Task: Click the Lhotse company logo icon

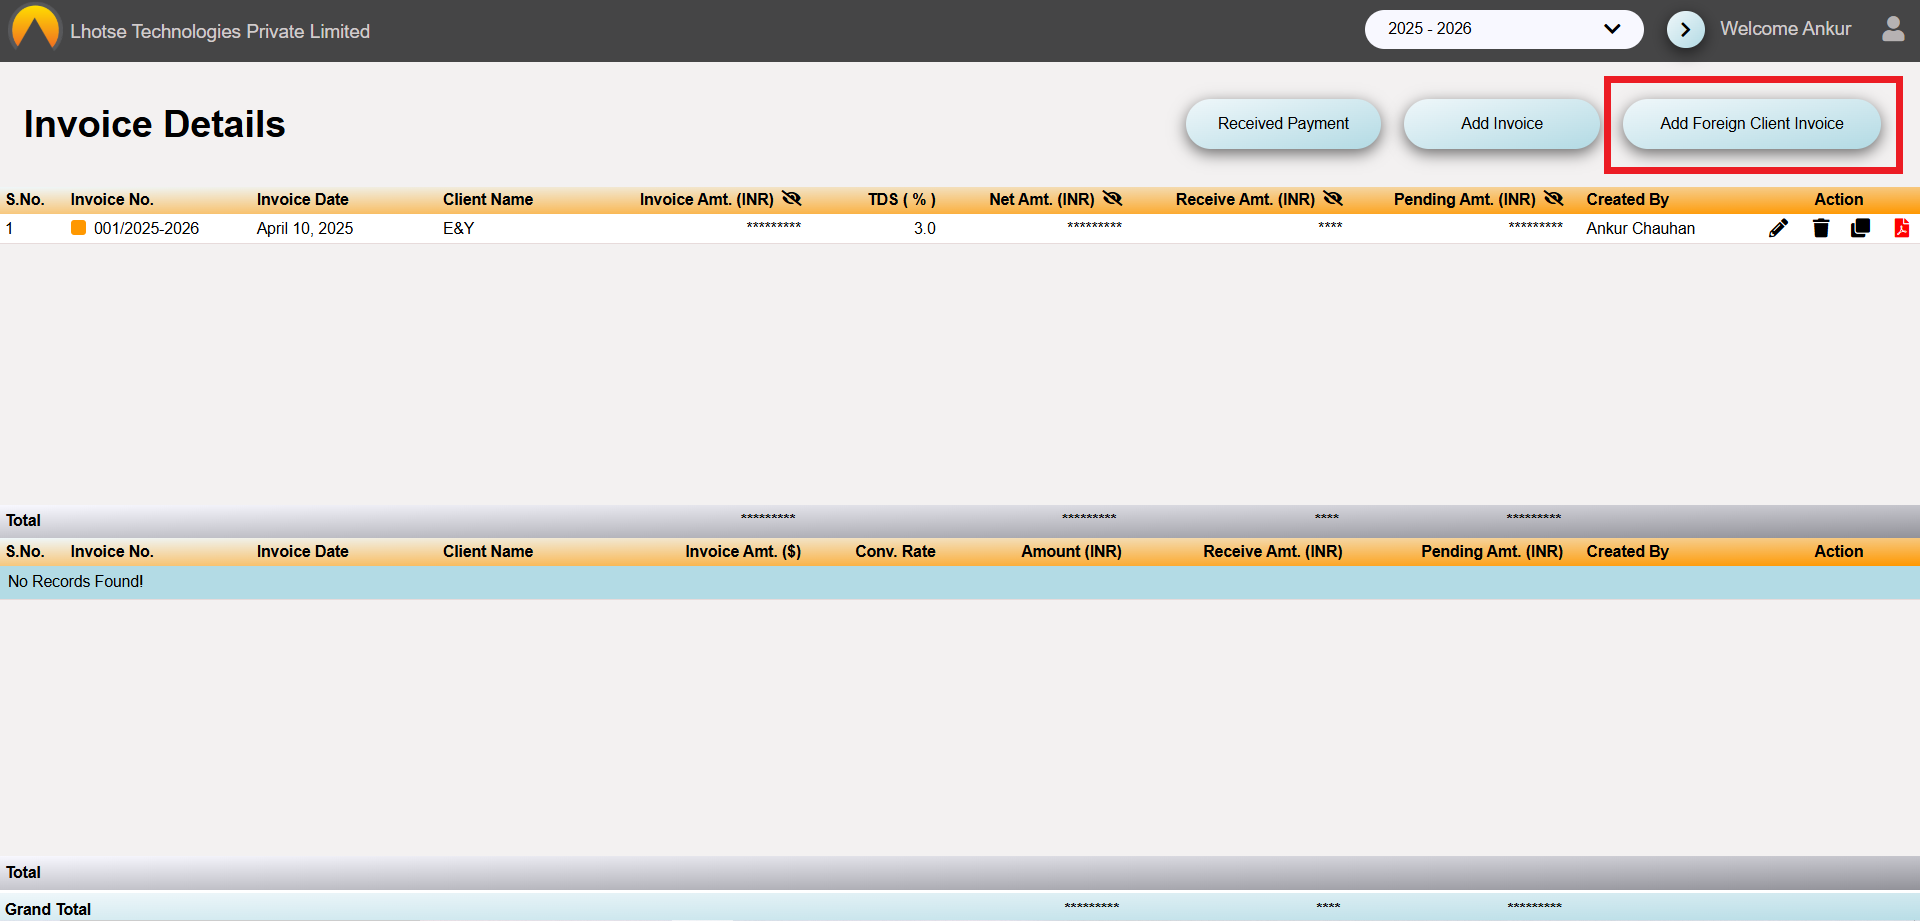Action: 35,28
